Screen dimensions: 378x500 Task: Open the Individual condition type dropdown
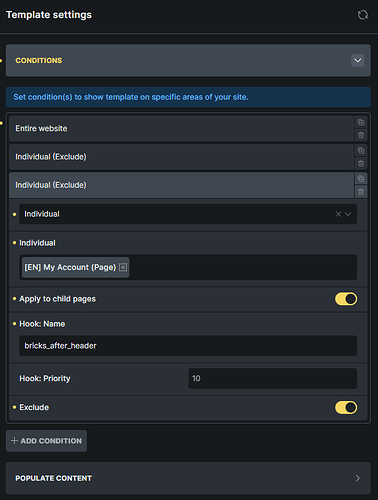point(188,214)
